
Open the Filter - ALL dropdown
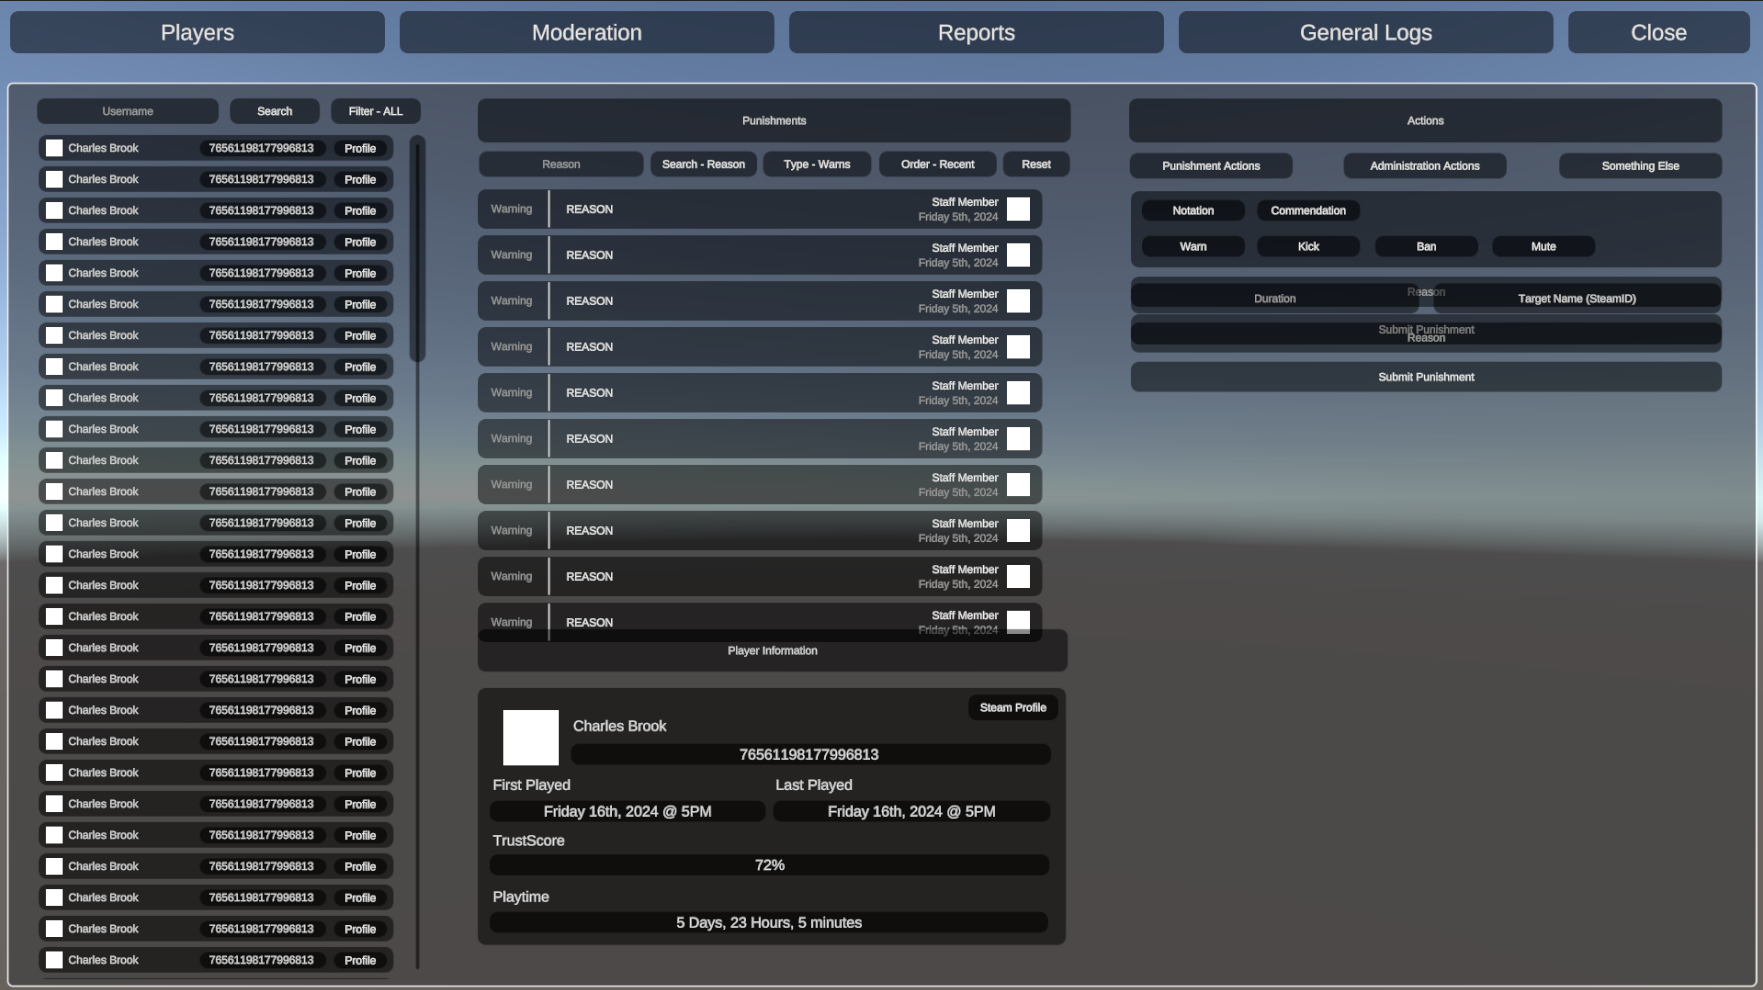coord(376,111)
